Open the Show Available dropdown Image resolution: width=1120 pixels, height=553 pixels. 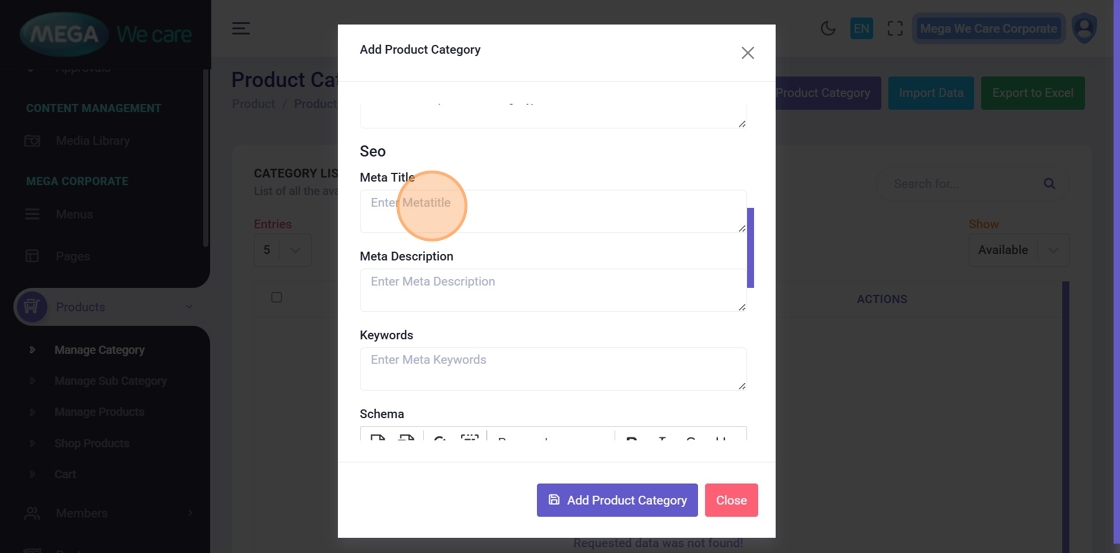pos(1018,250)
